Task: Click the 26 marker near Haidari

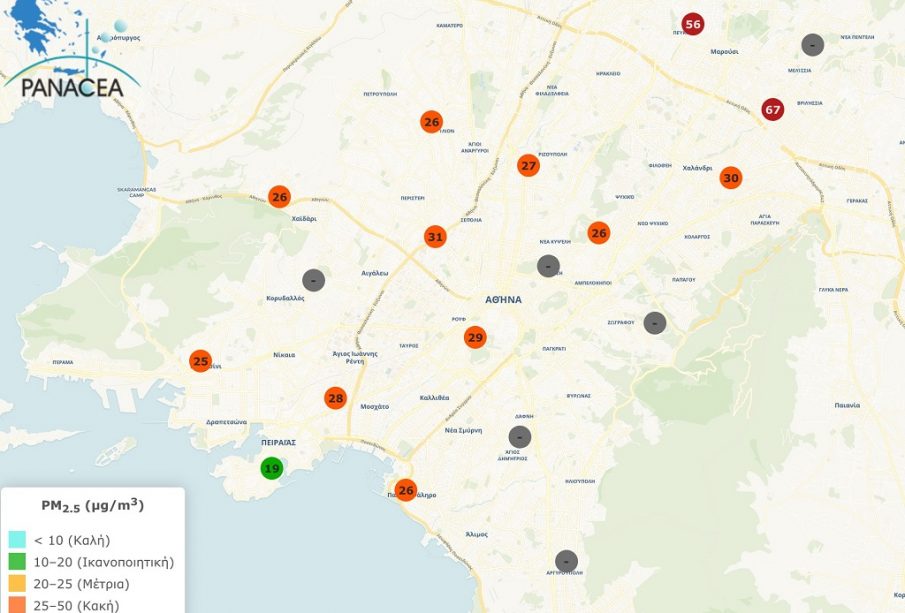Action: (x=279, y=197)
